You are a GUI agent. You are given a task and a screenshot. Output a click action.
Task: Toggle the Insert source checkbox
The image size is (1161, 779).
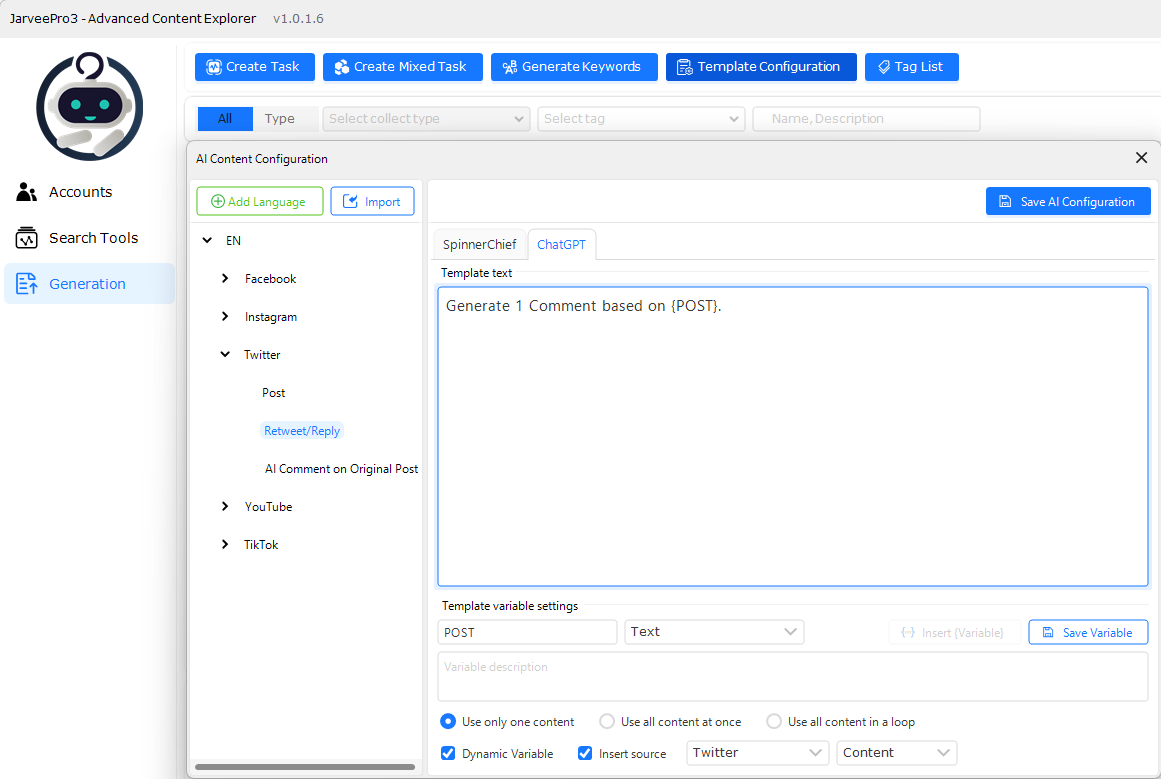[585, 753]
